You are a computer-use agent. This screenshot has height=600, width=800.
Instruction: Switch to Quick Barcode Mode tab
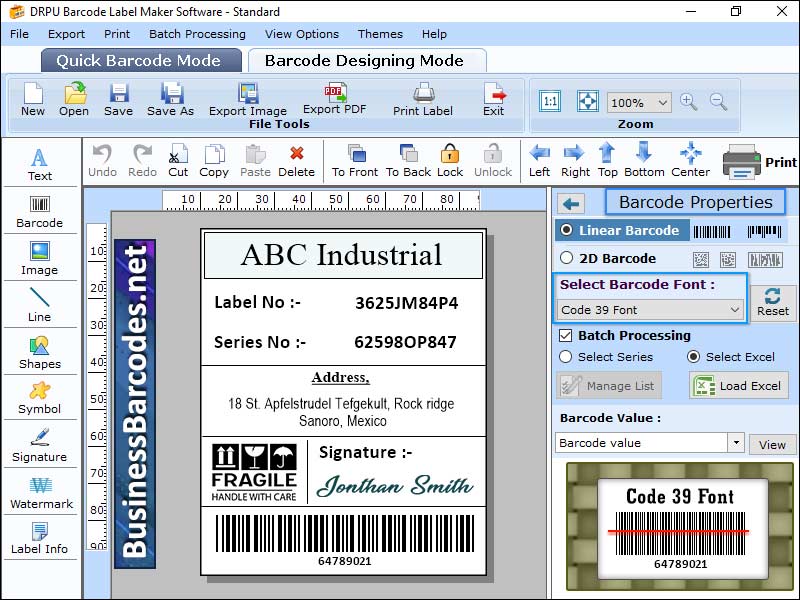tap(140, 60)
